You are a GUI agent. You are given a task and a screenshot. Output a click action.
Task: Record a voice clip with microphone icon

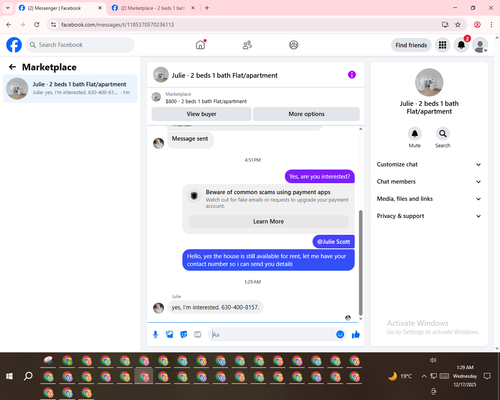point(155,334)
